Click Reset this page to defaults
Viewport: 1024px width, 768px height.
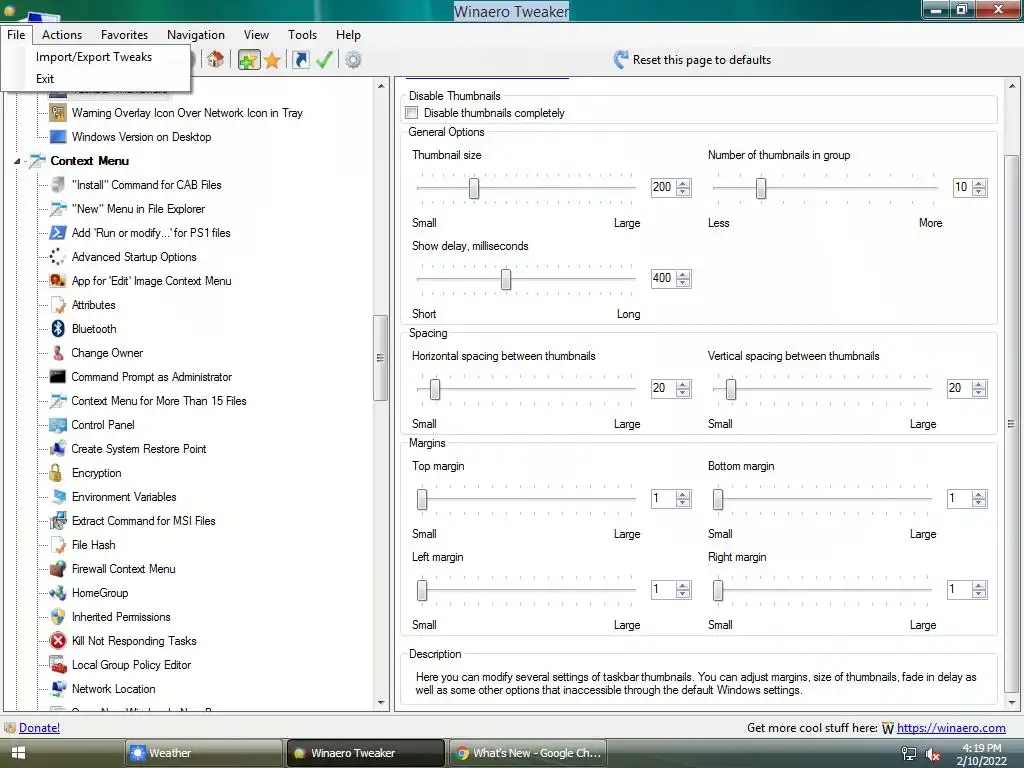692,59
